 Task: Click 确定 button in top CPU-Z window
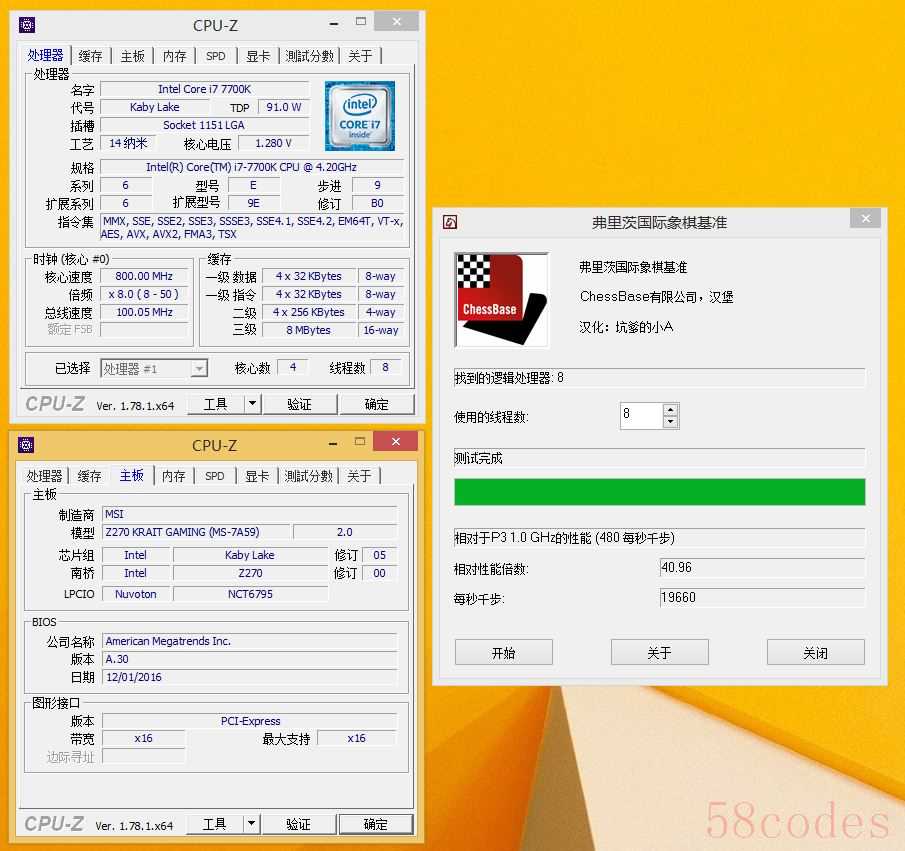376,404
